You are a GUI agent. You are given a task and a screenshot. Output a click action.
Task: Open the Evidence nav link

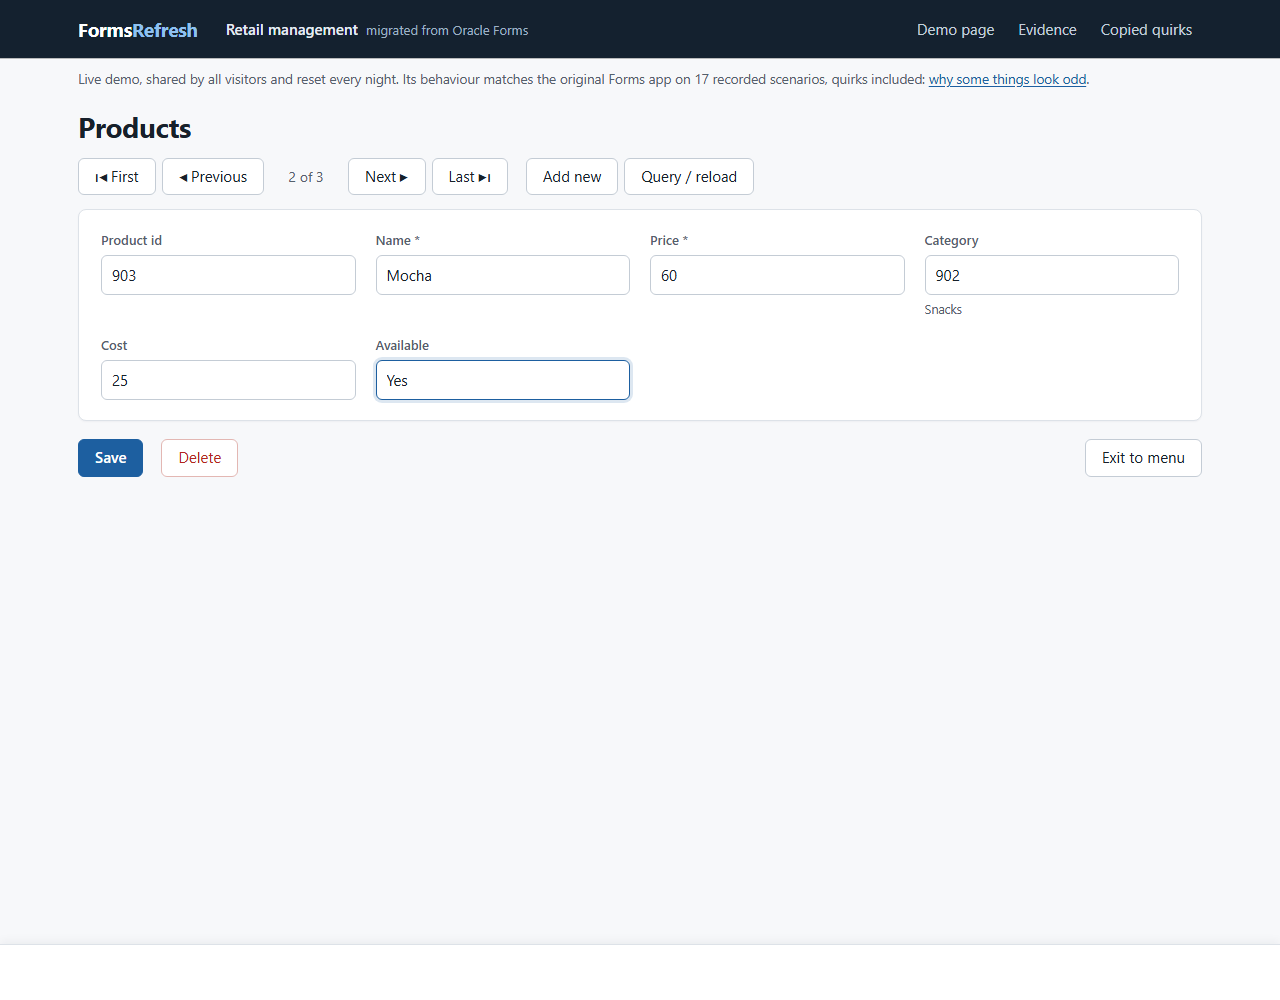tap(1047, 30)
